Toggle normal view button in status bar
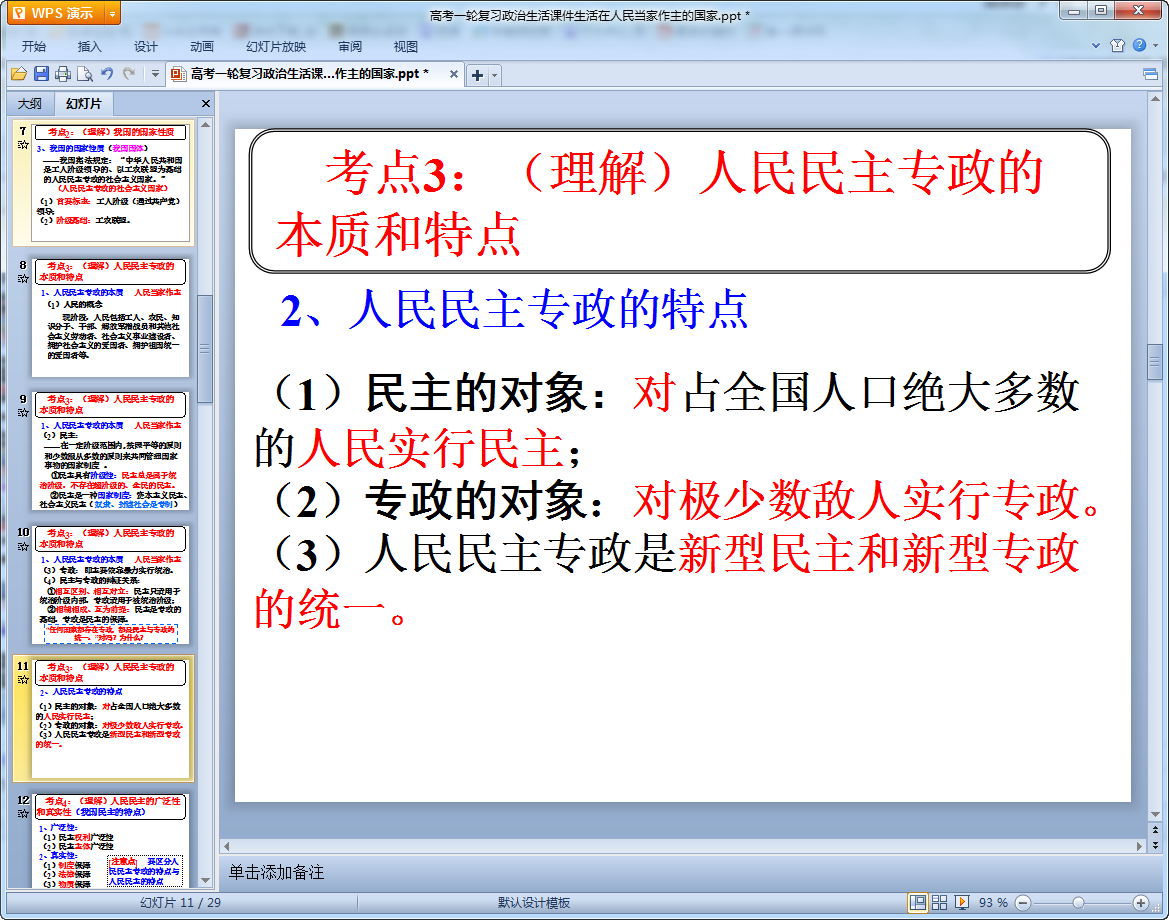 (x=918, y=902)
